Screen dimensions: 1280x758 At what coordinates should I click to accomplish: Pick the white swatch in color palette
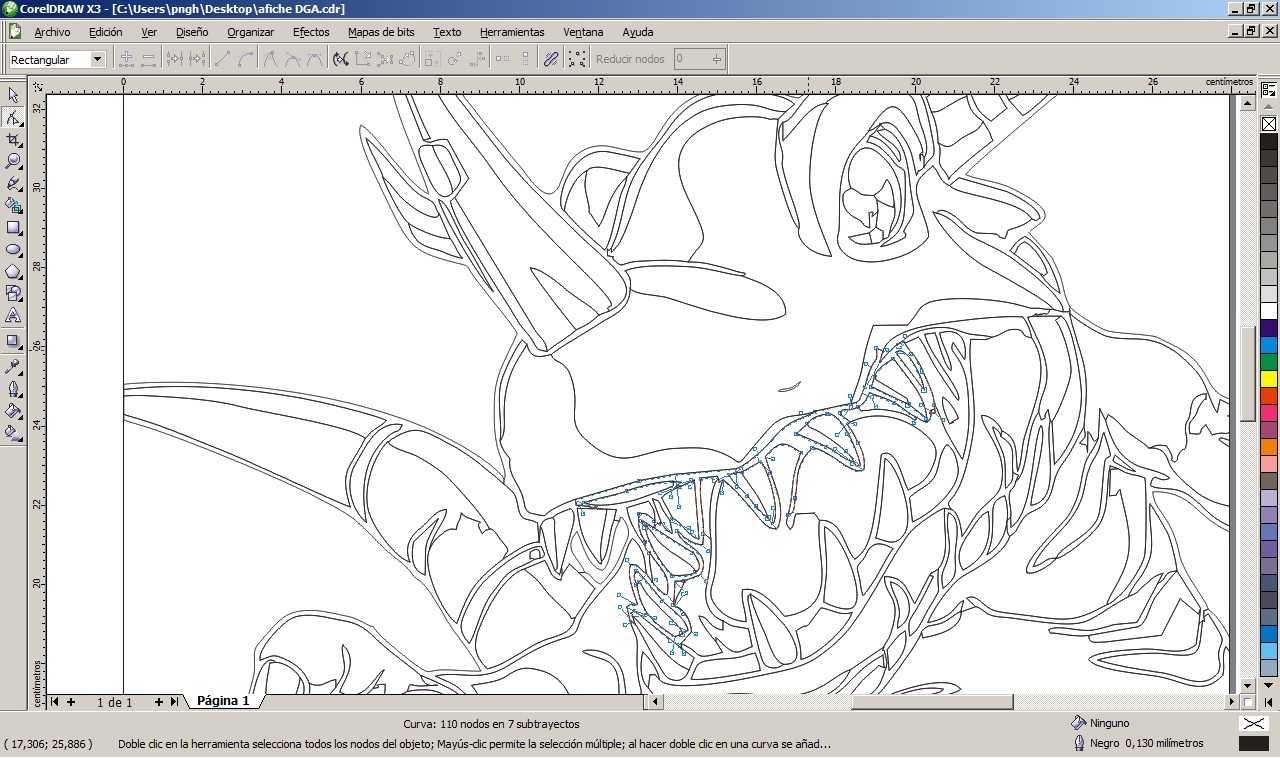coord(1269,310)
